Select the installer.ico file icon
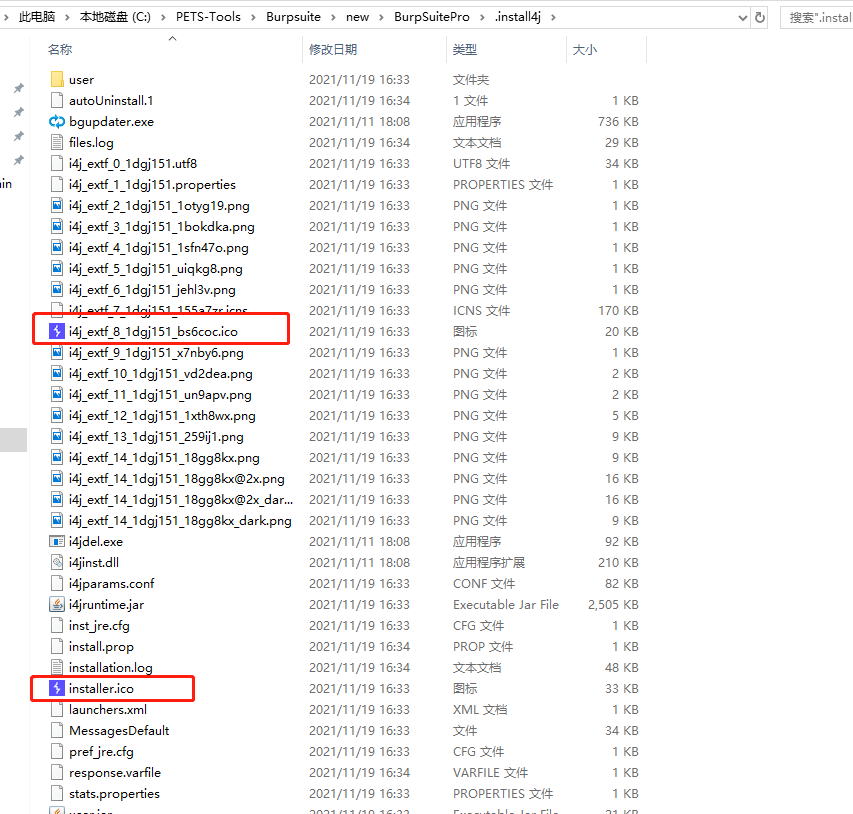The width and height of the screenshot is (853, 814). click(x=57, y=688)
